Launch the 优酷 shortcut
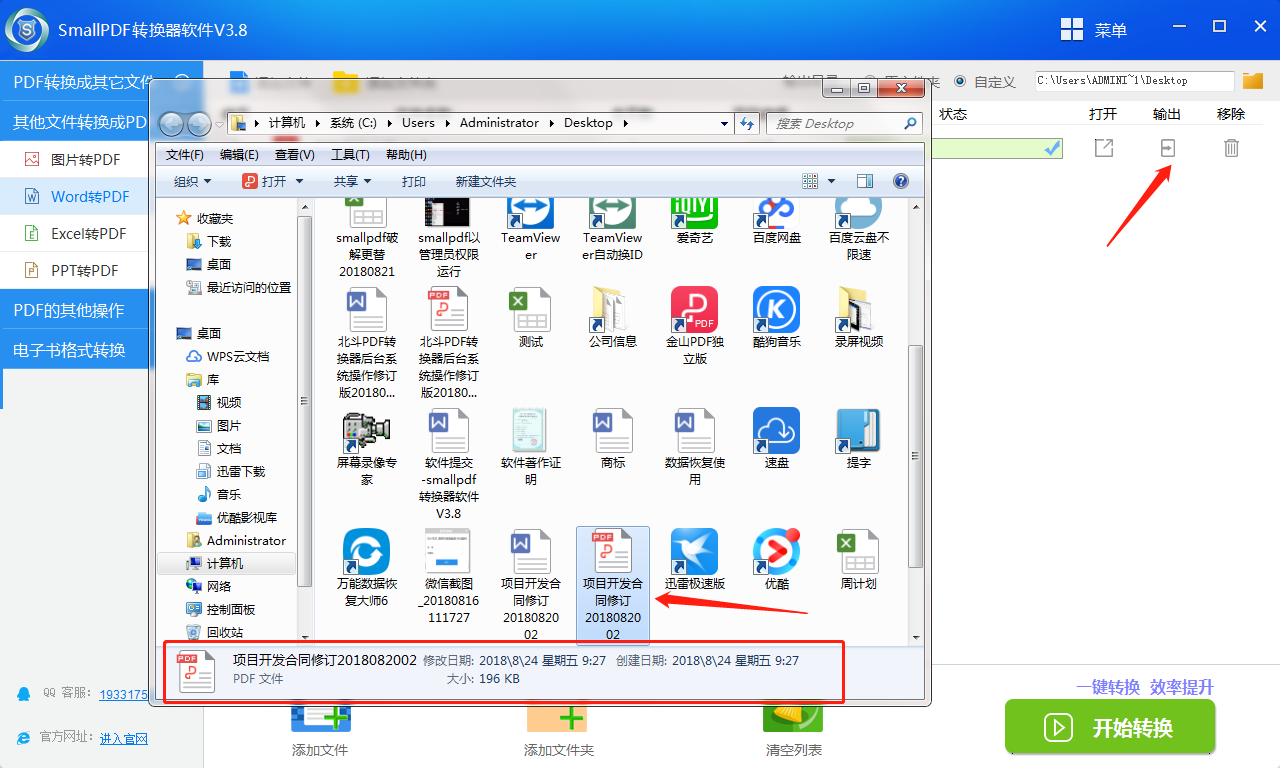This screenshot has width=1280, height=768. tap(776, 560)
